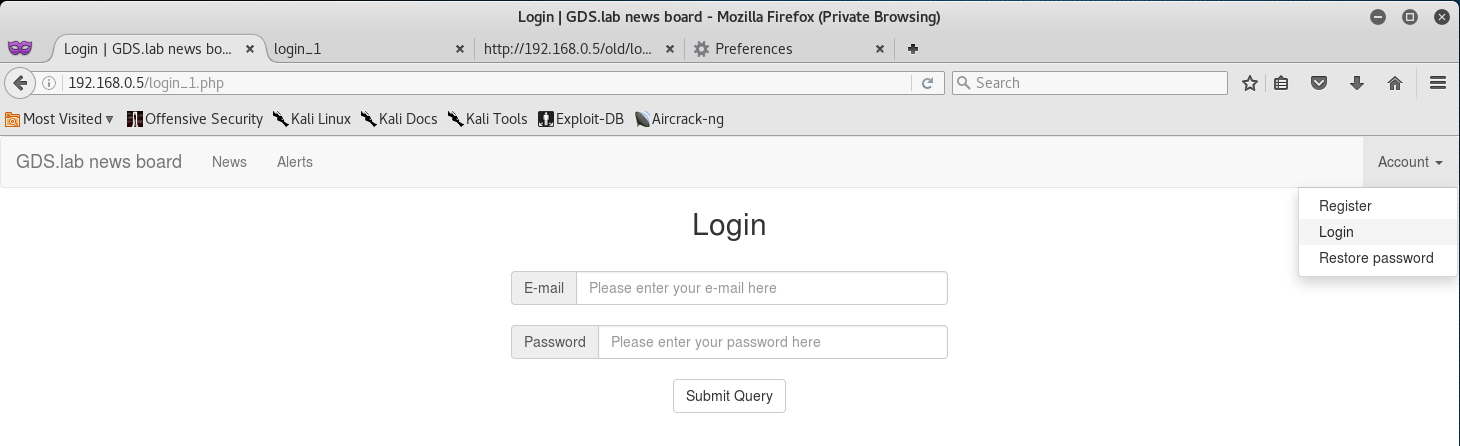The height and width of the screenshot is (446, 1460).
Task: Click the back arrow navigation button
Action: (19, 83)
